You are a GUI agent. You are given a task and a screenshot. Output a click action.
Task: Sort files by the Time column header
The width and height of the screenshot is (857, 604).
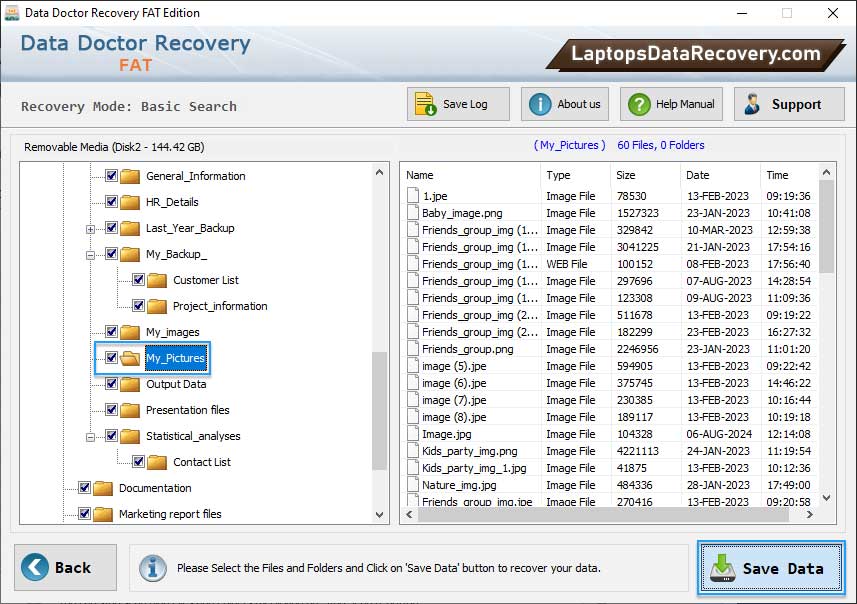pos(789,175)
